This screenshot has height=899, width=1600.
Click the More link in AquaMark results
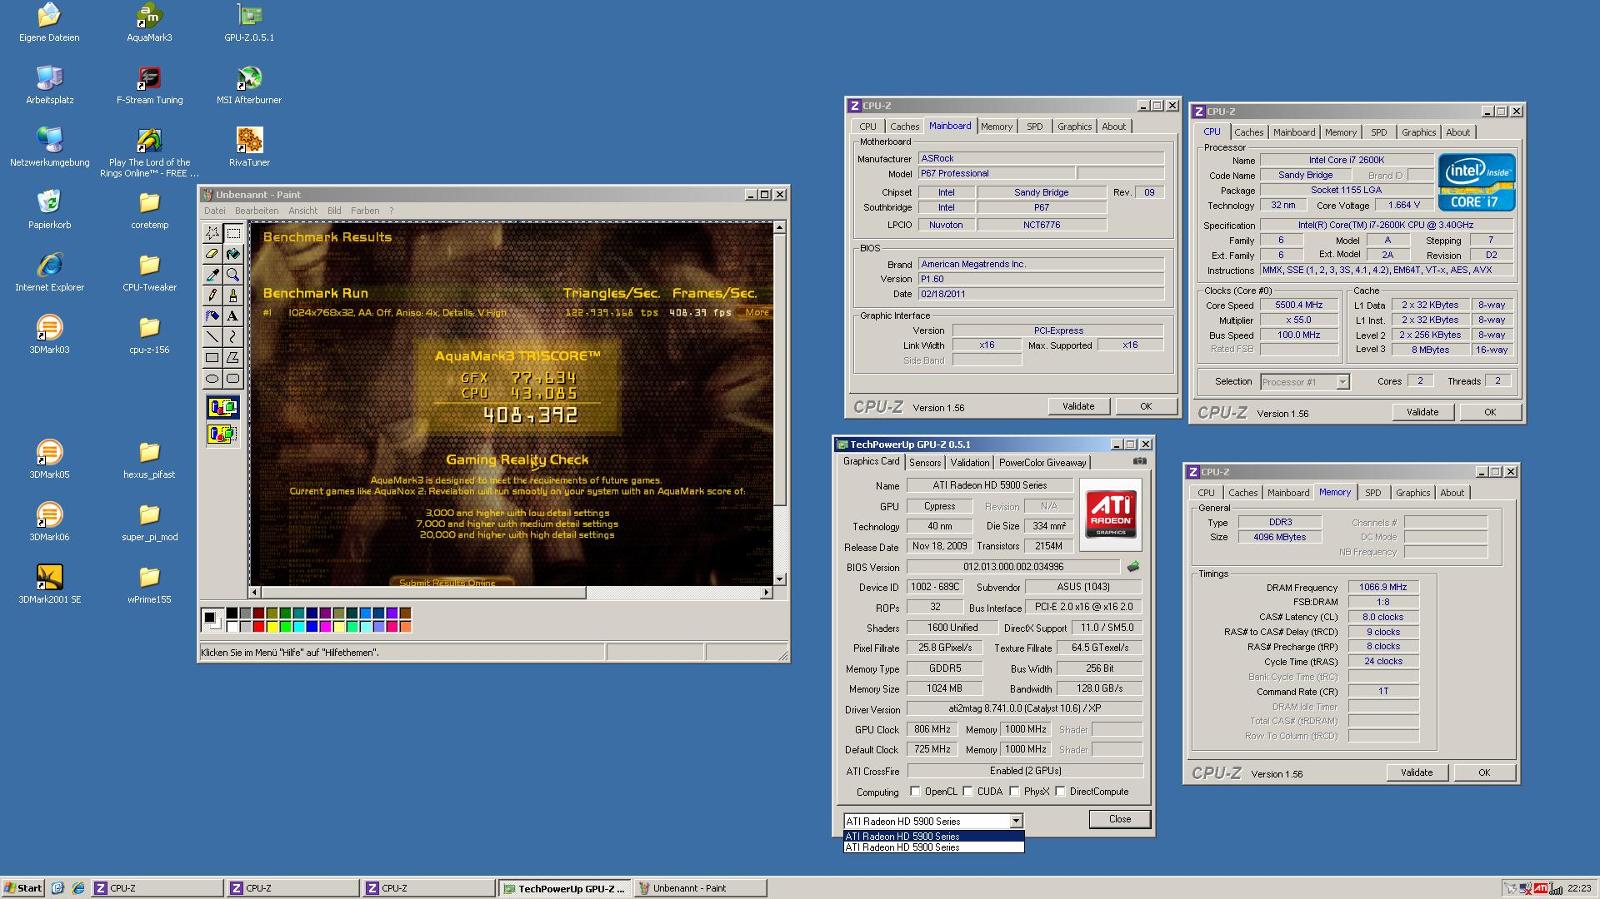(757, 312)
